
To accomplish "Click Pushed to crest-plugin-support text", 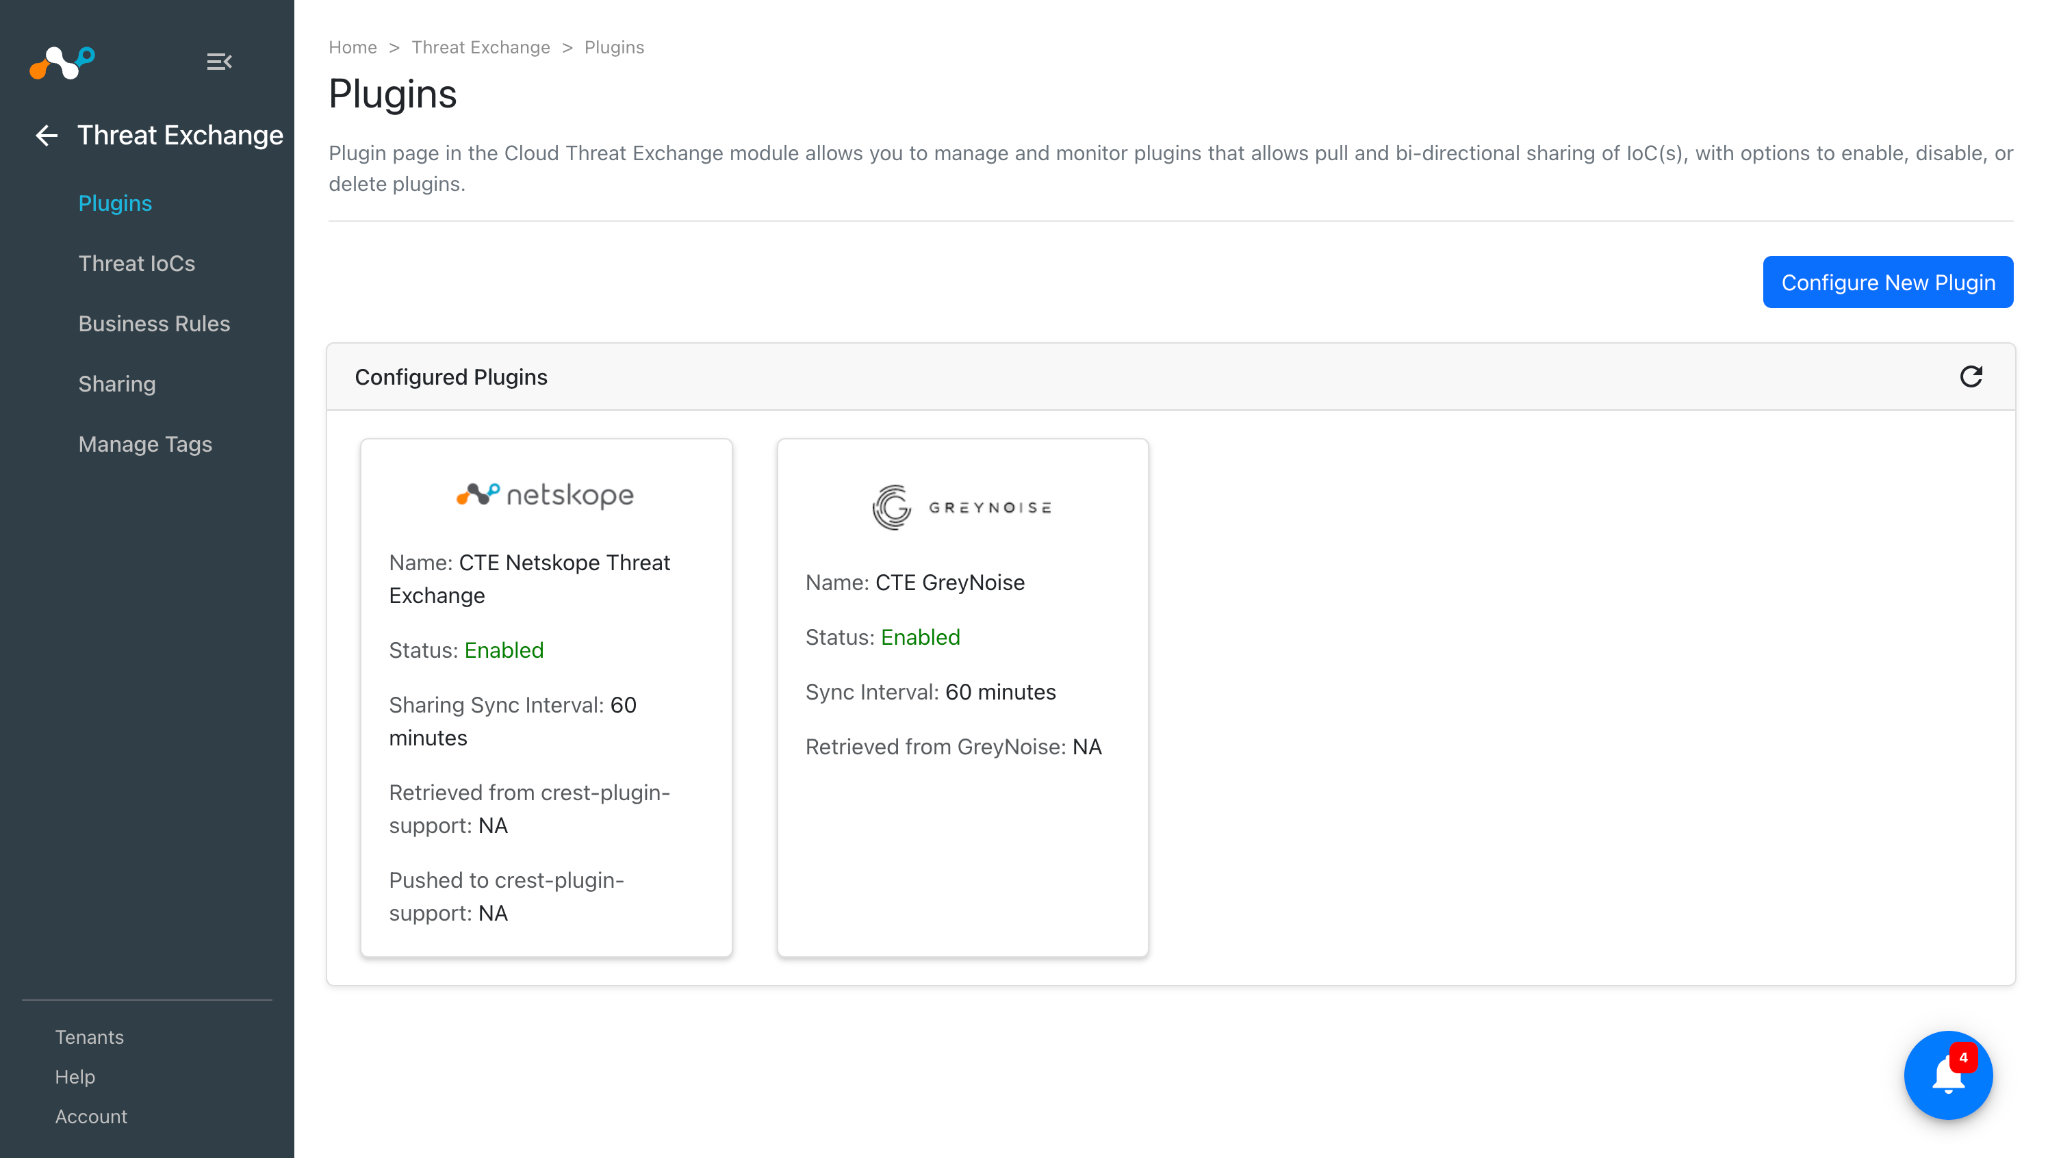I will (506, 896).
